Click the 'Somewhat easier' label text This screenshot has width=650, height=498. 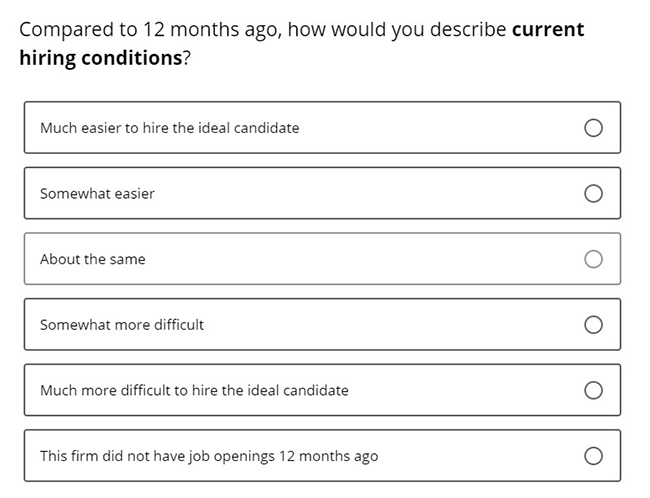coord(97,194)
